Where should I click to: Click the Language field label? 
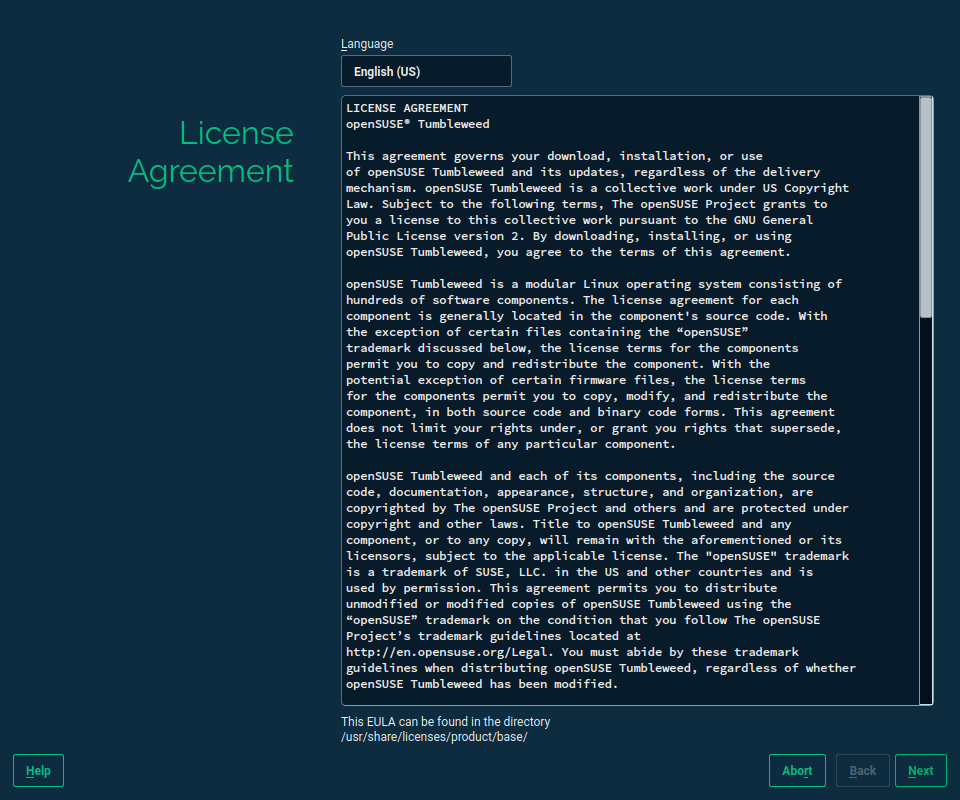click(x=367, y=44)
